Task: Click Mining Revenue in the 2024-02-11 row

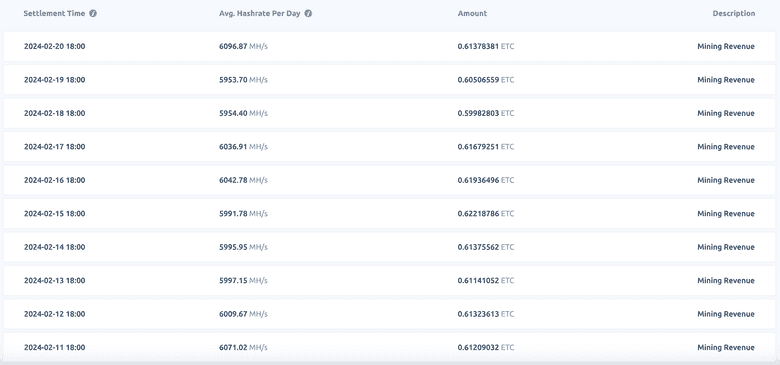Action: (x=726, y=347)
